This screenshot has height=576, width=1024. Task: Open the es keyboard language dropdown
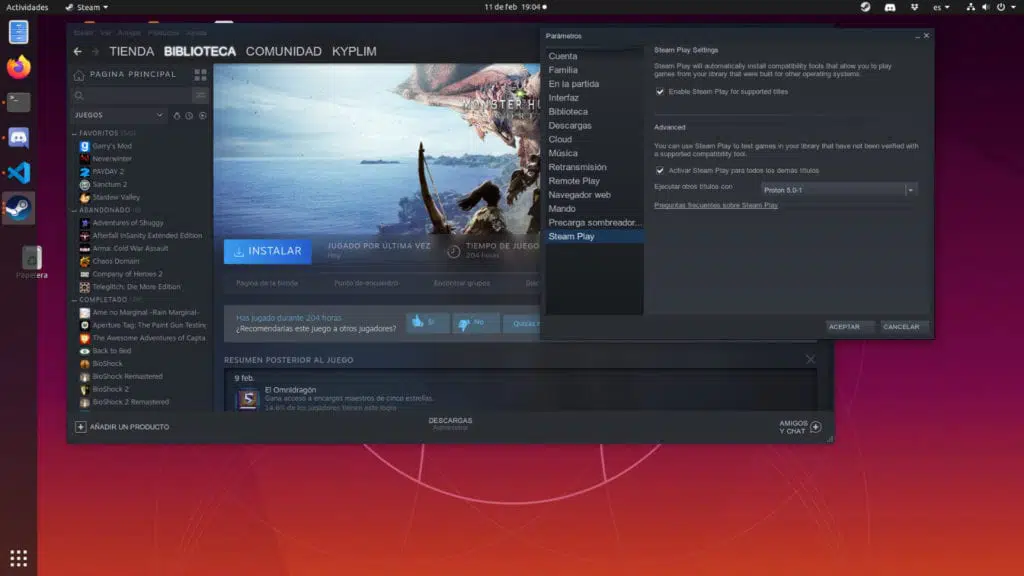point(940,7)
